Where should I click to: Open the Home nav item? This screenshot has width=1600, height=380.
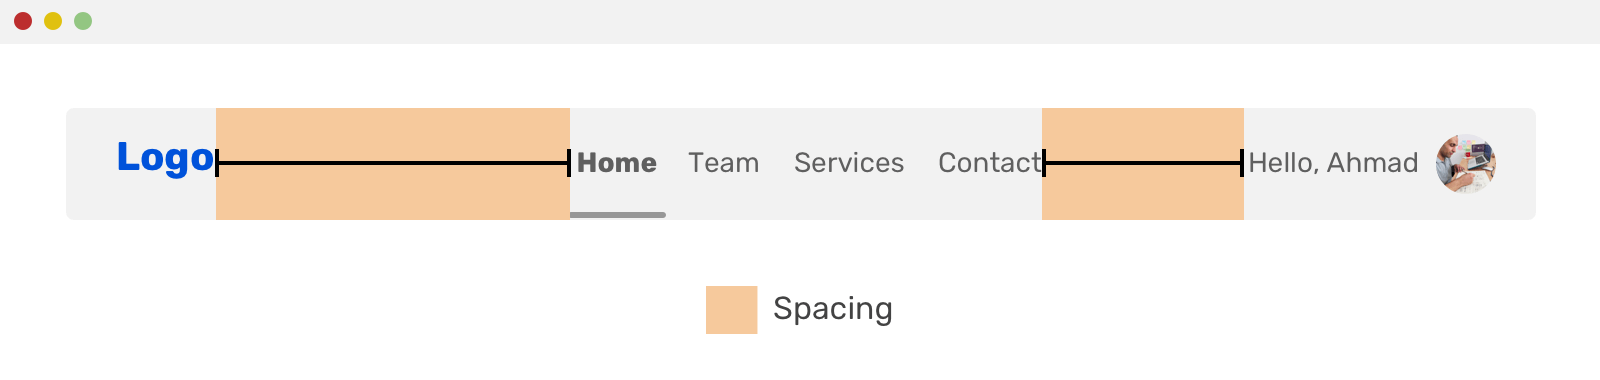coord(617,163)
